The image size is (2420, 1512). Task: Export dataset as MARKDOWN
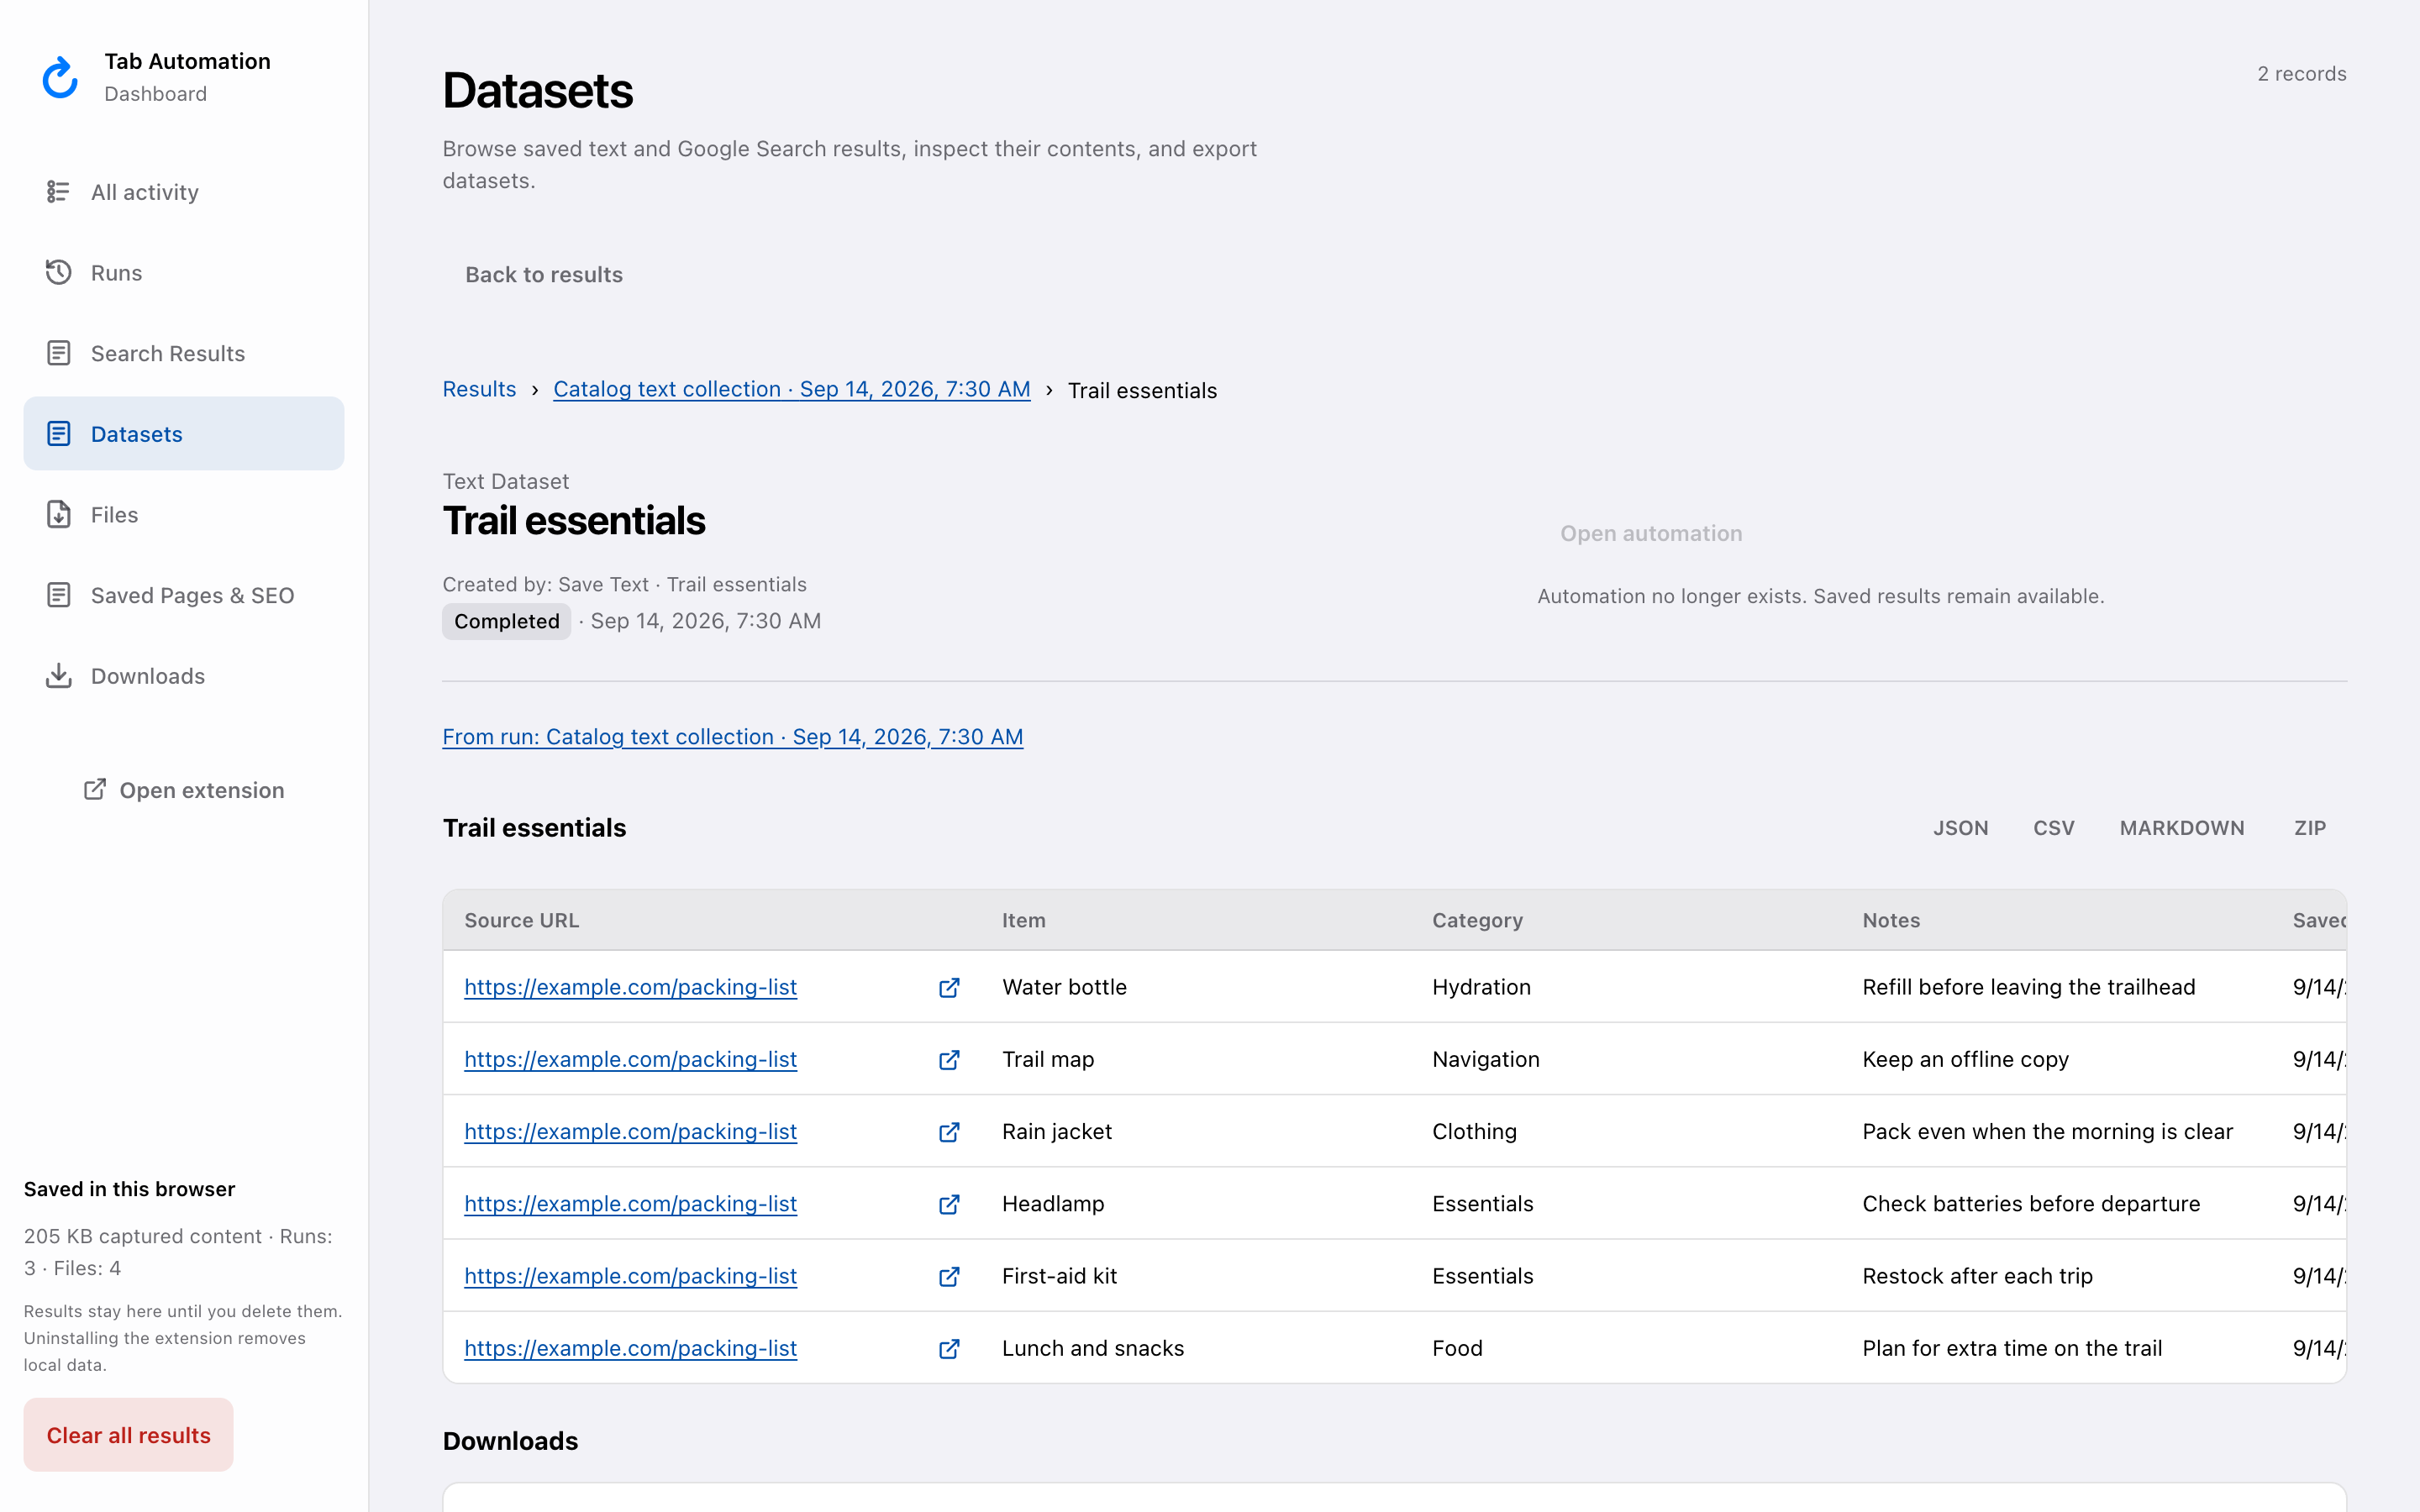[2182, 828]
